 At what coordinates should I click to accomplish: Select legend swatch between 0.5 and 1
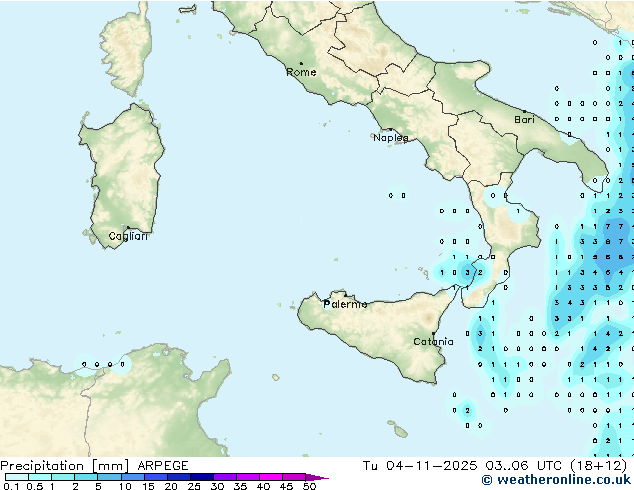[40, 477]
